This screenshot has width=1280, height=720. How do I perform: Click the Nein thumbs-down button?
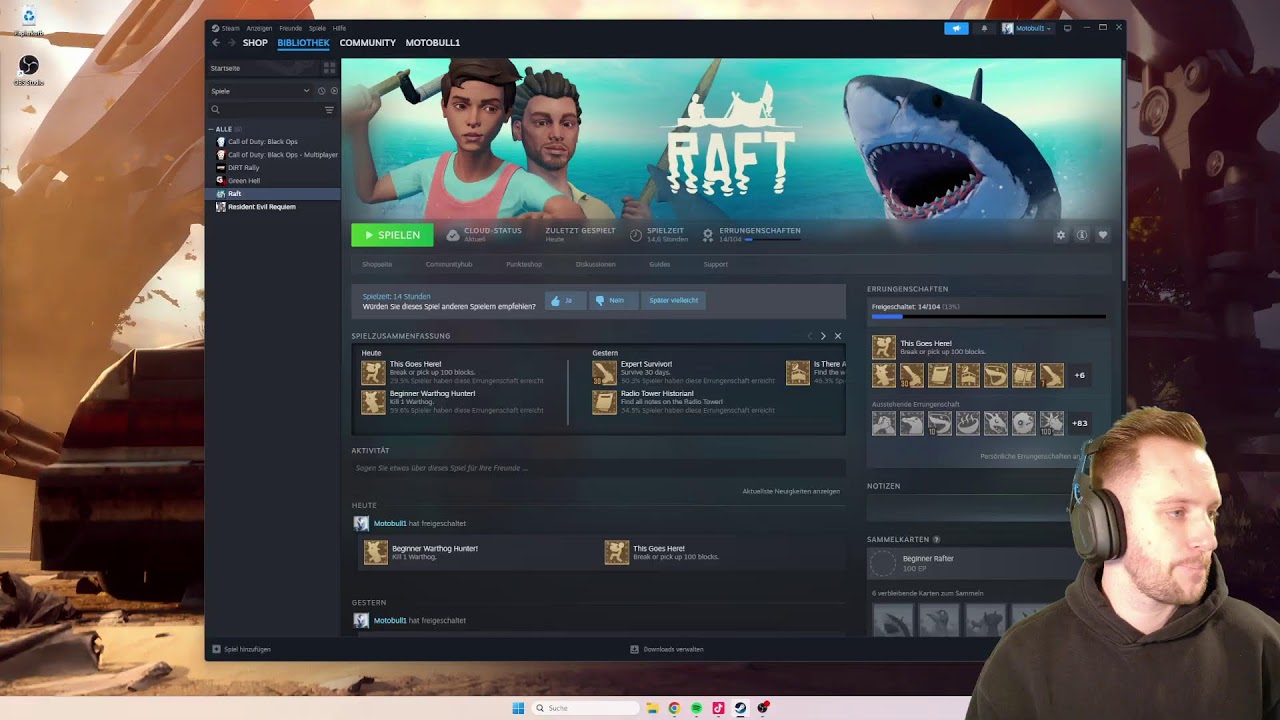click(614, 300)
